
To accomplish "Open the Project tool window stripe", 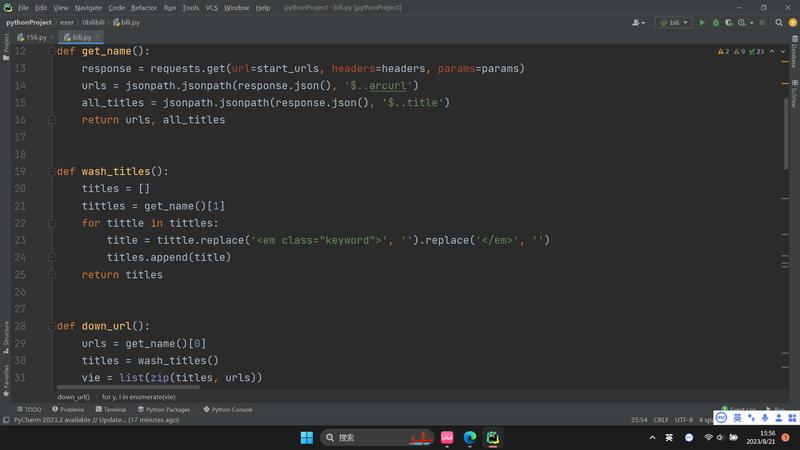I will [6, 46].
